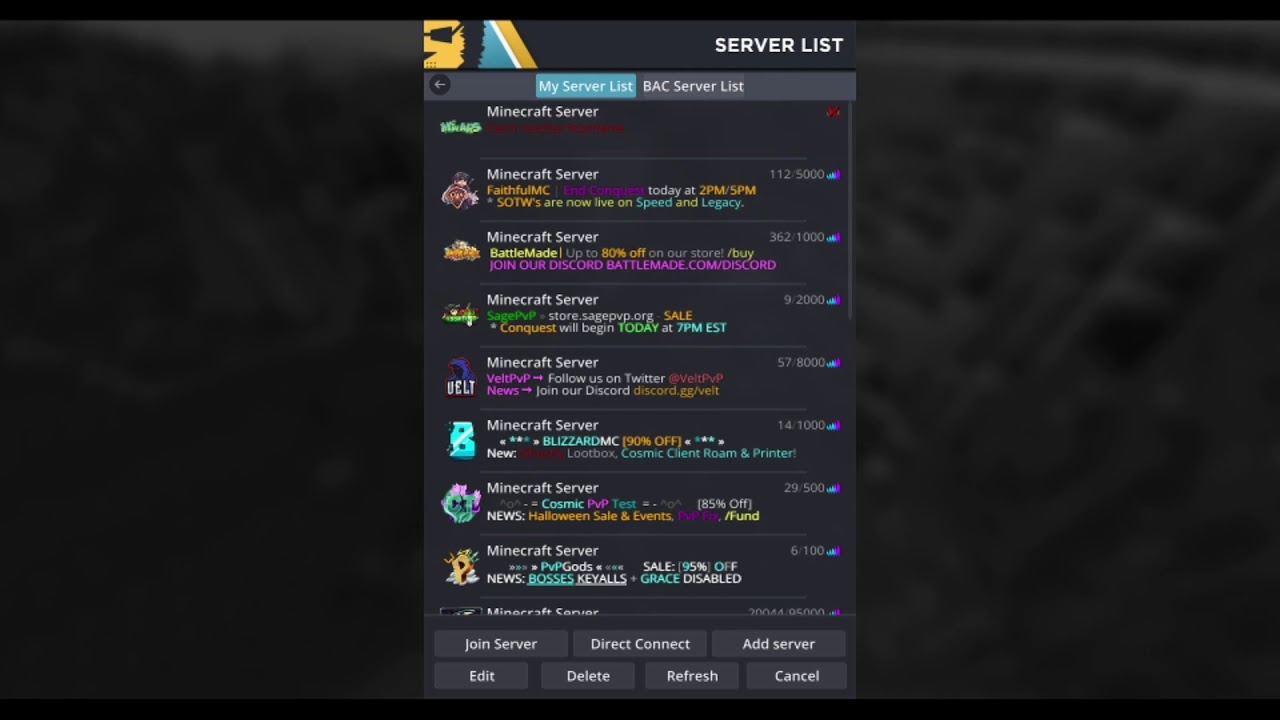1280x720 pixels.
Task: Click the Add server button
Action: point(778,644)
